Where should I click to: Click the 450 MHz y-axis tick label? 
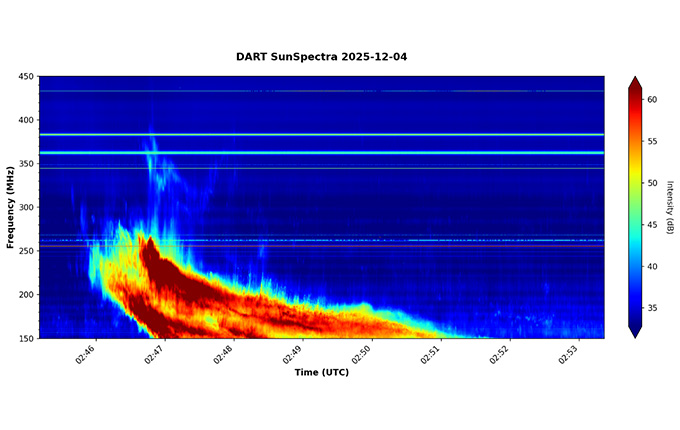coord(25,76)
